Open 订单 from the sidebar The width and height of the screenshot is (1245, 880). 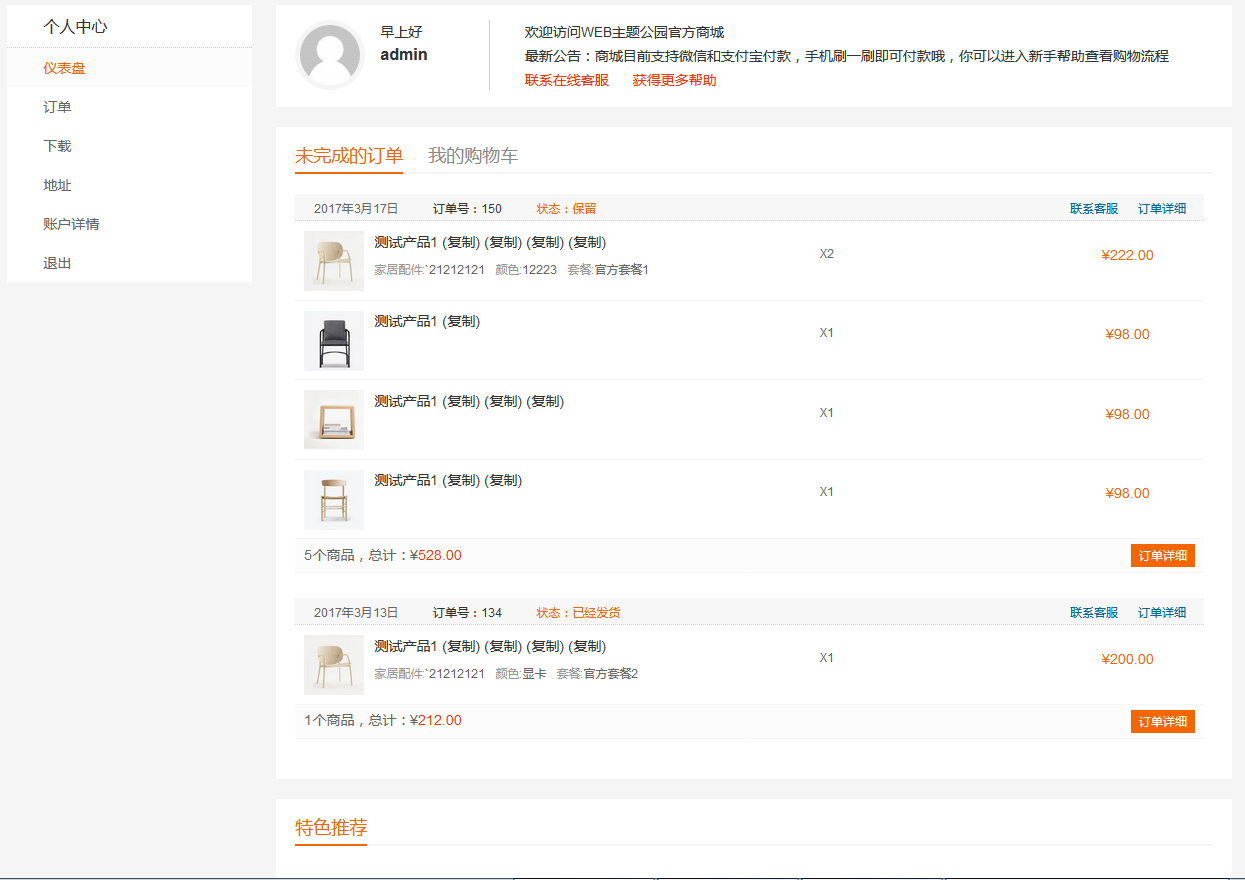point(57,107)
